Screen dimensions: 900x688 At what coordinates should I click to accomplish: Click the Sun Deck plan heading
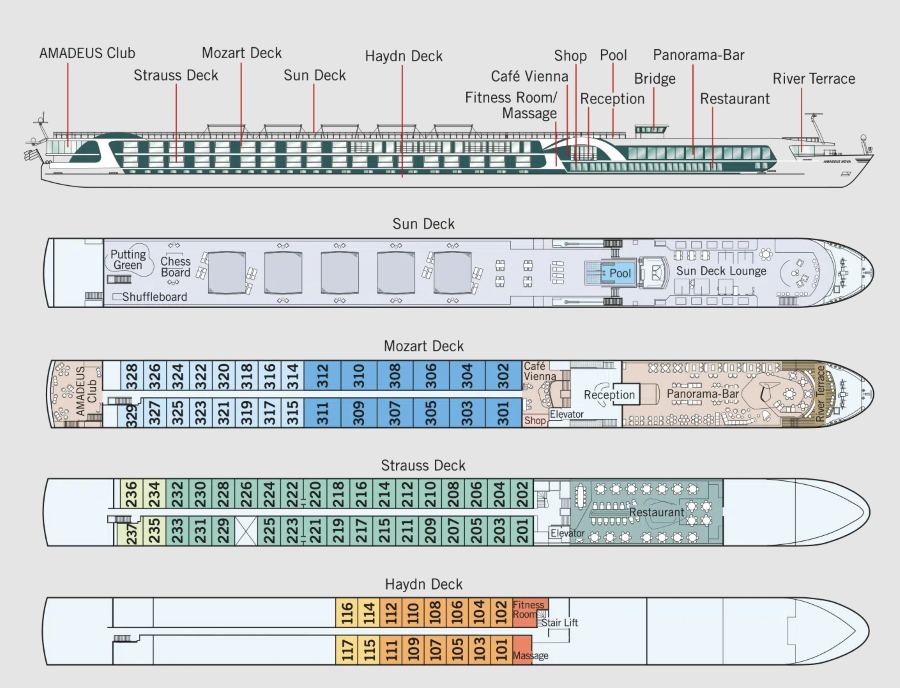[424, 224]
